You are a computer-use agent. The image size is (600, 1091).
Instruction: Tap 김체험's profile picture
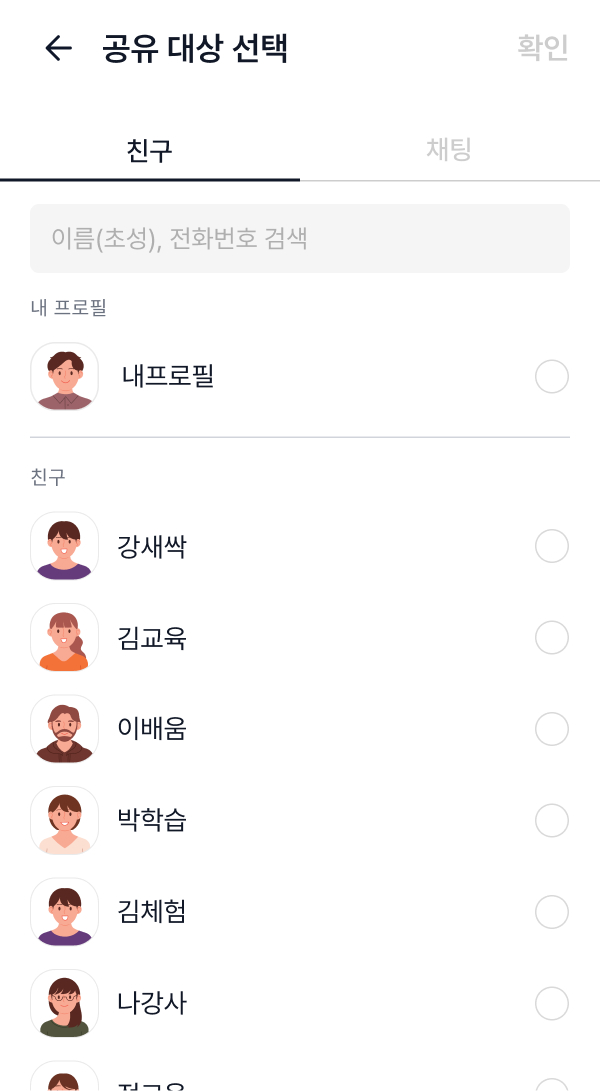pos(64,911)
